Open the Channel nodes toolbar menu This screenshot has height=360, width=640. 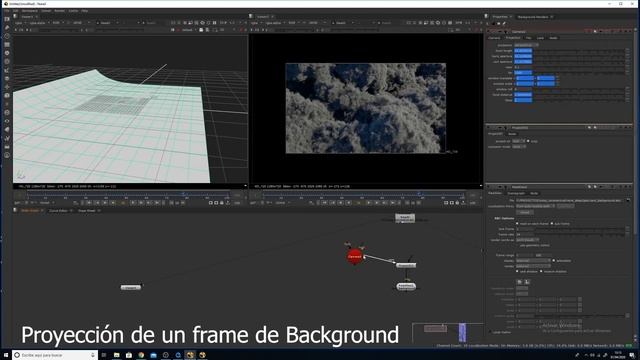pyautogui.click(x=7, y=44)
